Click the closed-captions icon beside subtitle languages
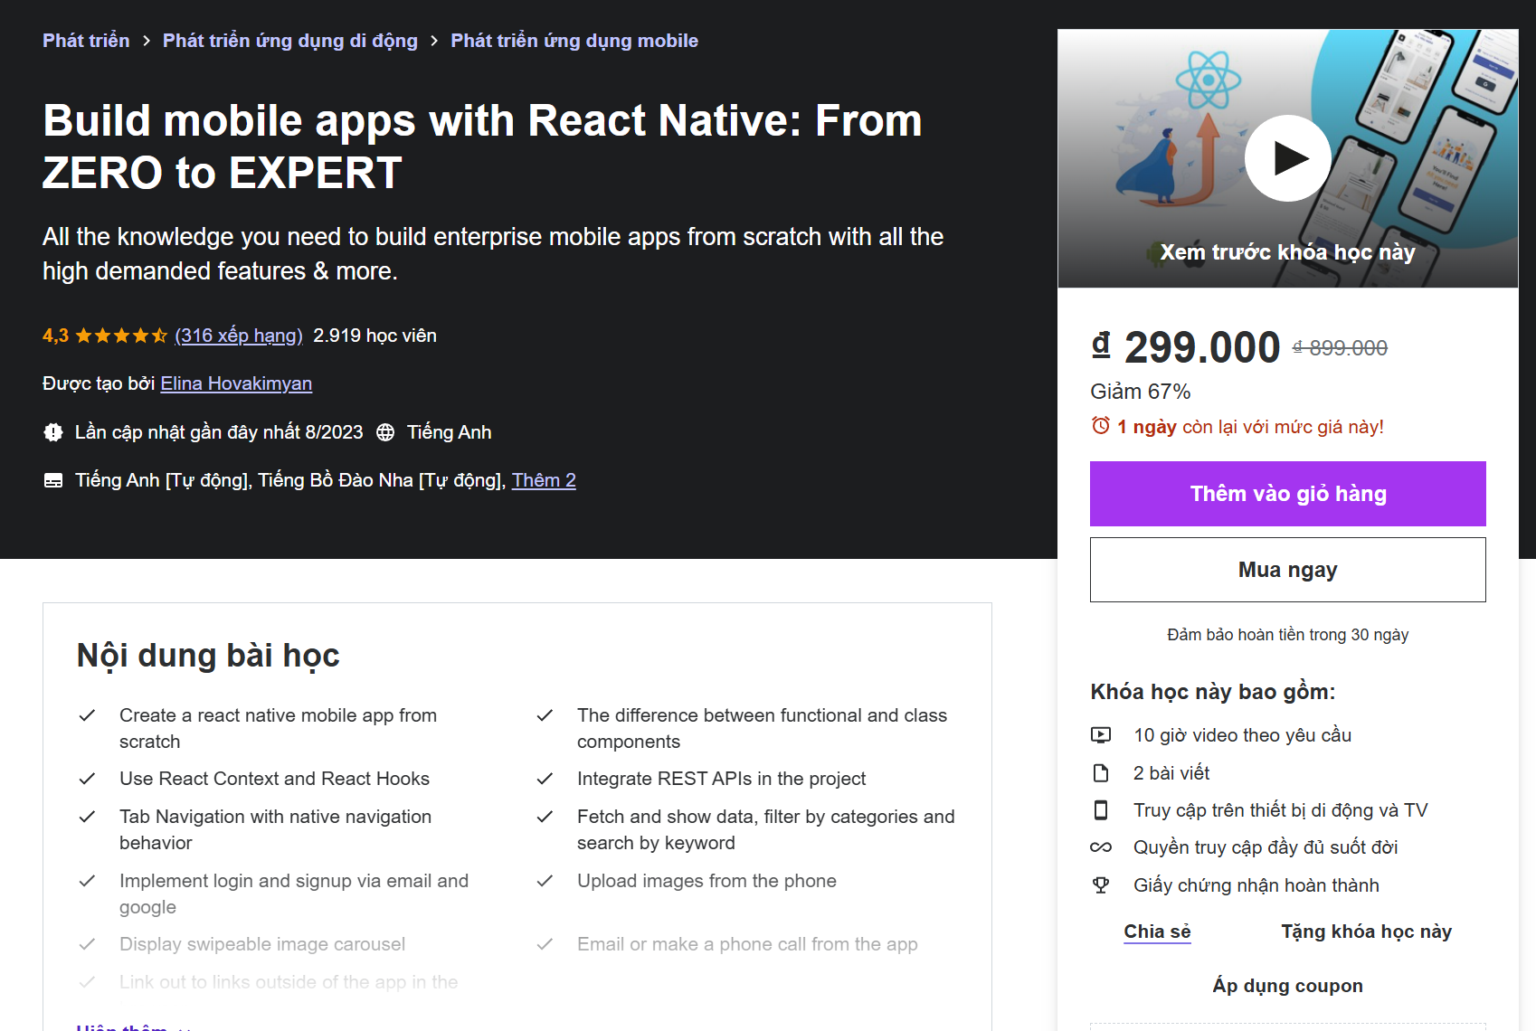Viewport: 1536px width, 1031px height. [54, 480]
